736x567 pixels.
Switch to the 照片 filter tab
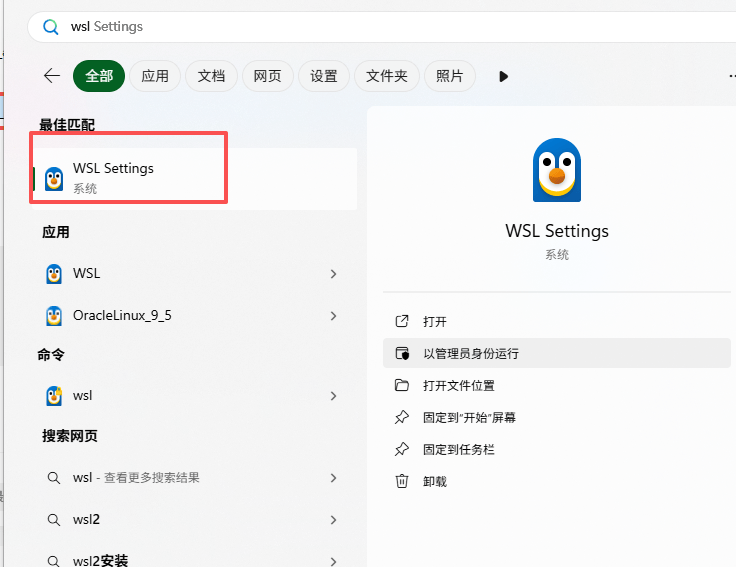[450, 76]
